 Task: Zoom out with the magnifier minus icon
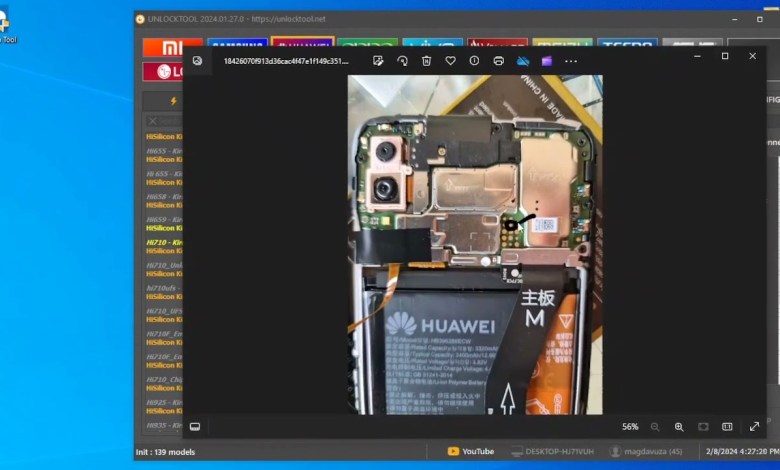point(655,426)
